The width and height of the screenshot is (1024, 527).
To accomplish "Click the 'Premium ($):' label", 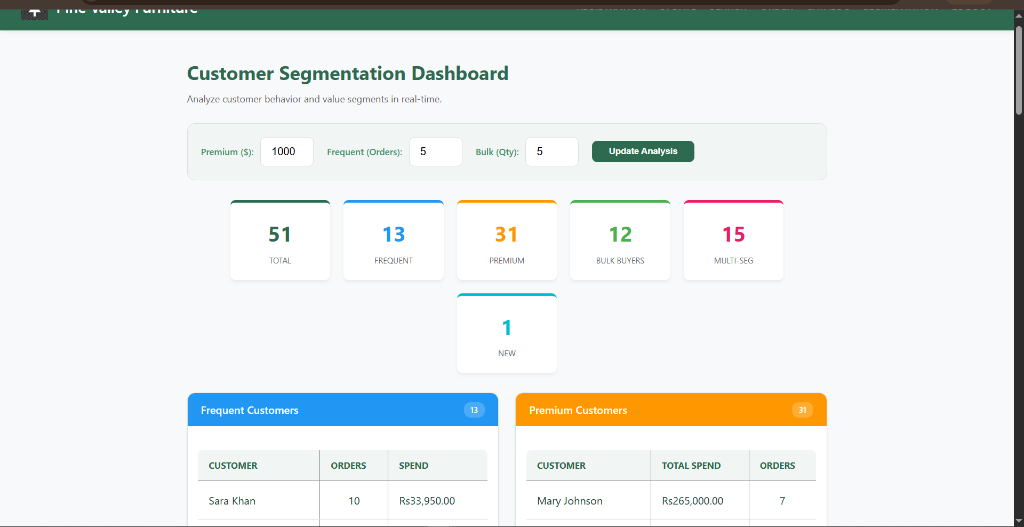I will click(227, 152).
